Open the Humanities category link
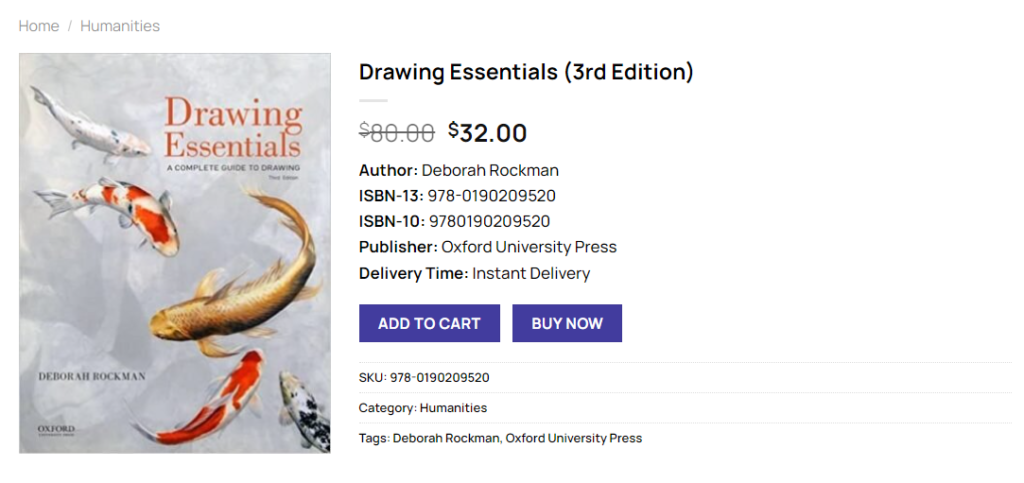This screenshot has width=1024, height=483. pos(453,408)
